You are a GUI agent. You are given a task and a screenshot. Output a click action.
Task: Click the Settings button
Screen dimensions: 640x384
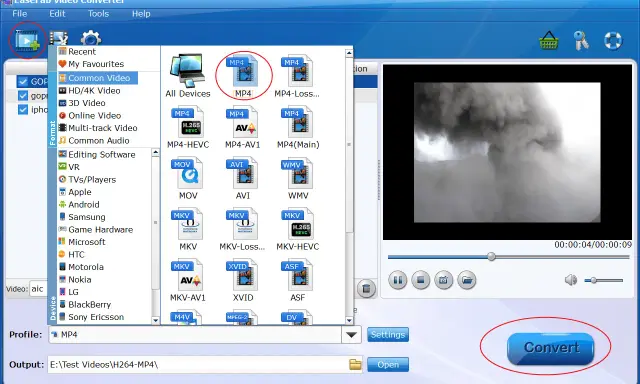pos(388,335)
